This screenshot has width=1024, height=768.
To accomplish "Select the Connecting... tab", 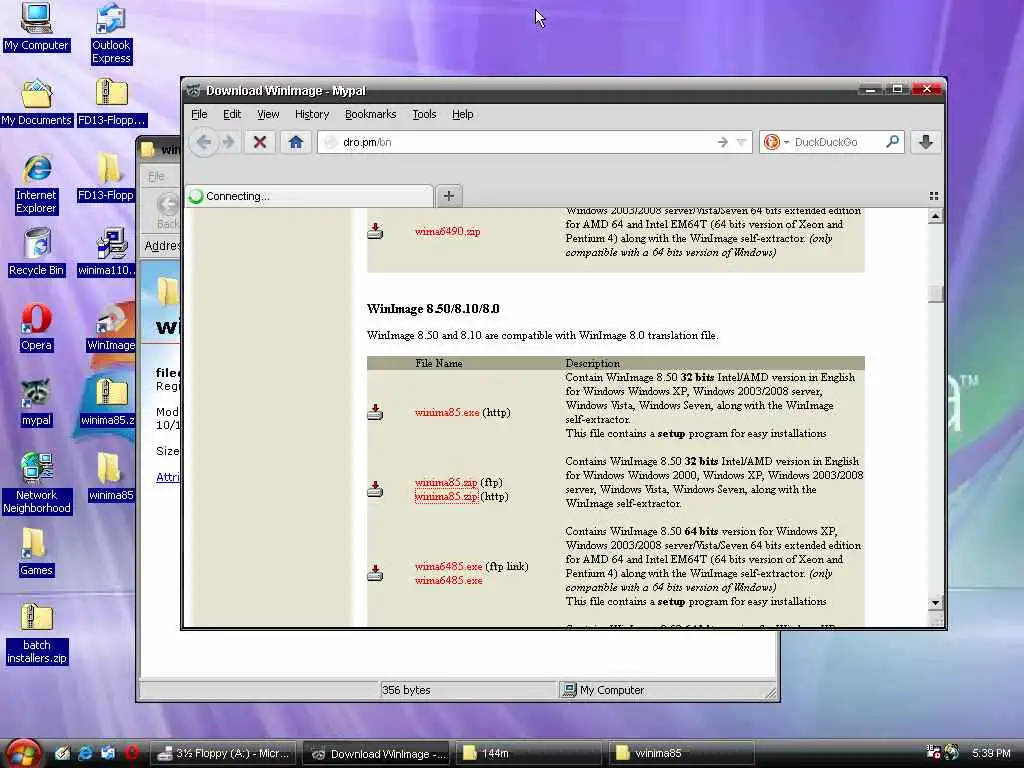I will [x=310, y=196].
